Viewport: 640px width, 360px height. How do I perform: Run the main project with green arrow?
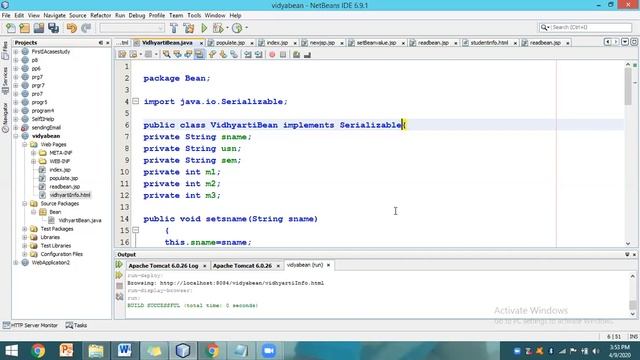click(x=204, y=28)
